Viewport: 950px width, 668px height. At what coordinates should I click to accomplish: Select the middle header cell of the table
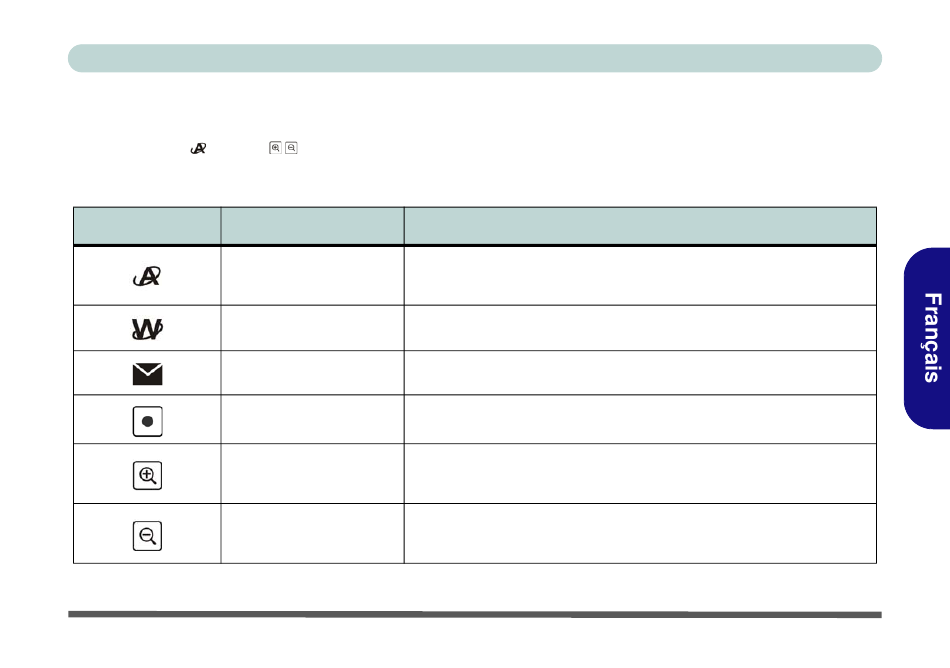click(313, 226)
